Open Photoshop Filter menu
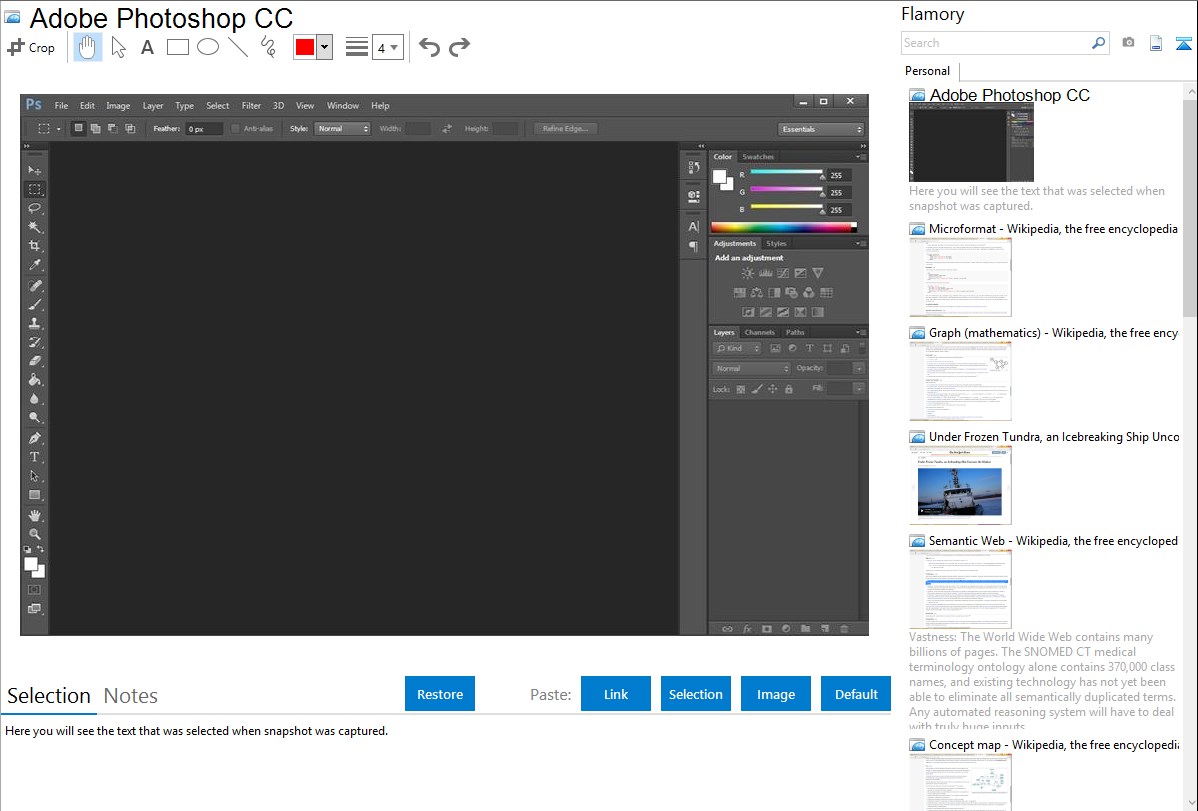1198x811 pixels. click(251, 105)
